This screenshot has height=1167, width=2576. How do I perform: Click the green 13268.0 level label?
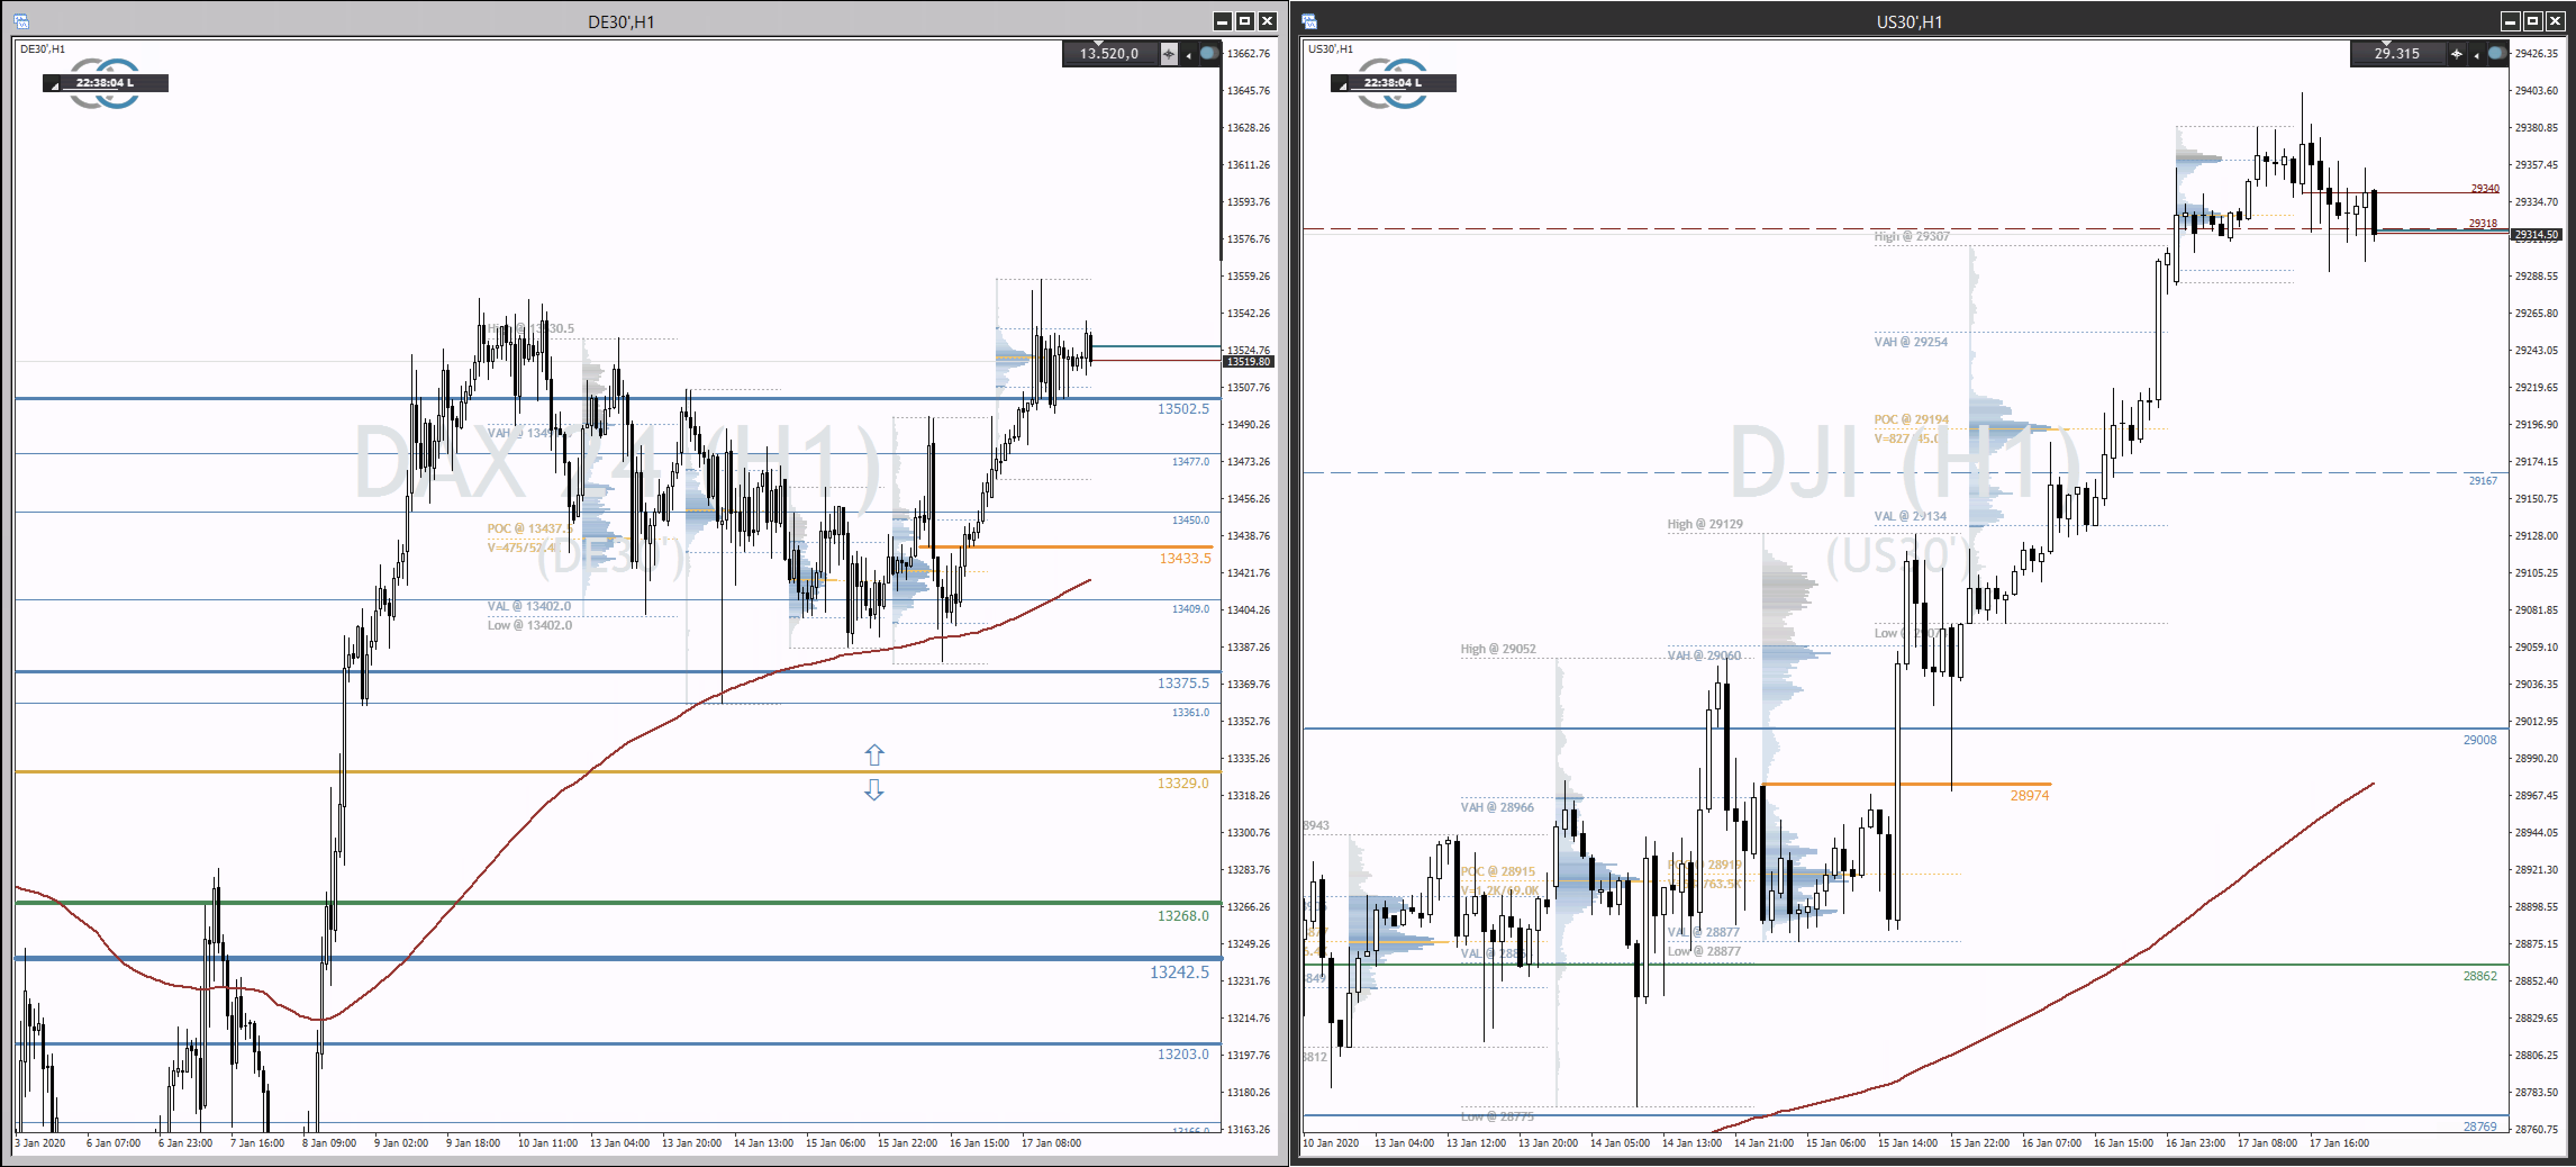[x=1183, y=916]
